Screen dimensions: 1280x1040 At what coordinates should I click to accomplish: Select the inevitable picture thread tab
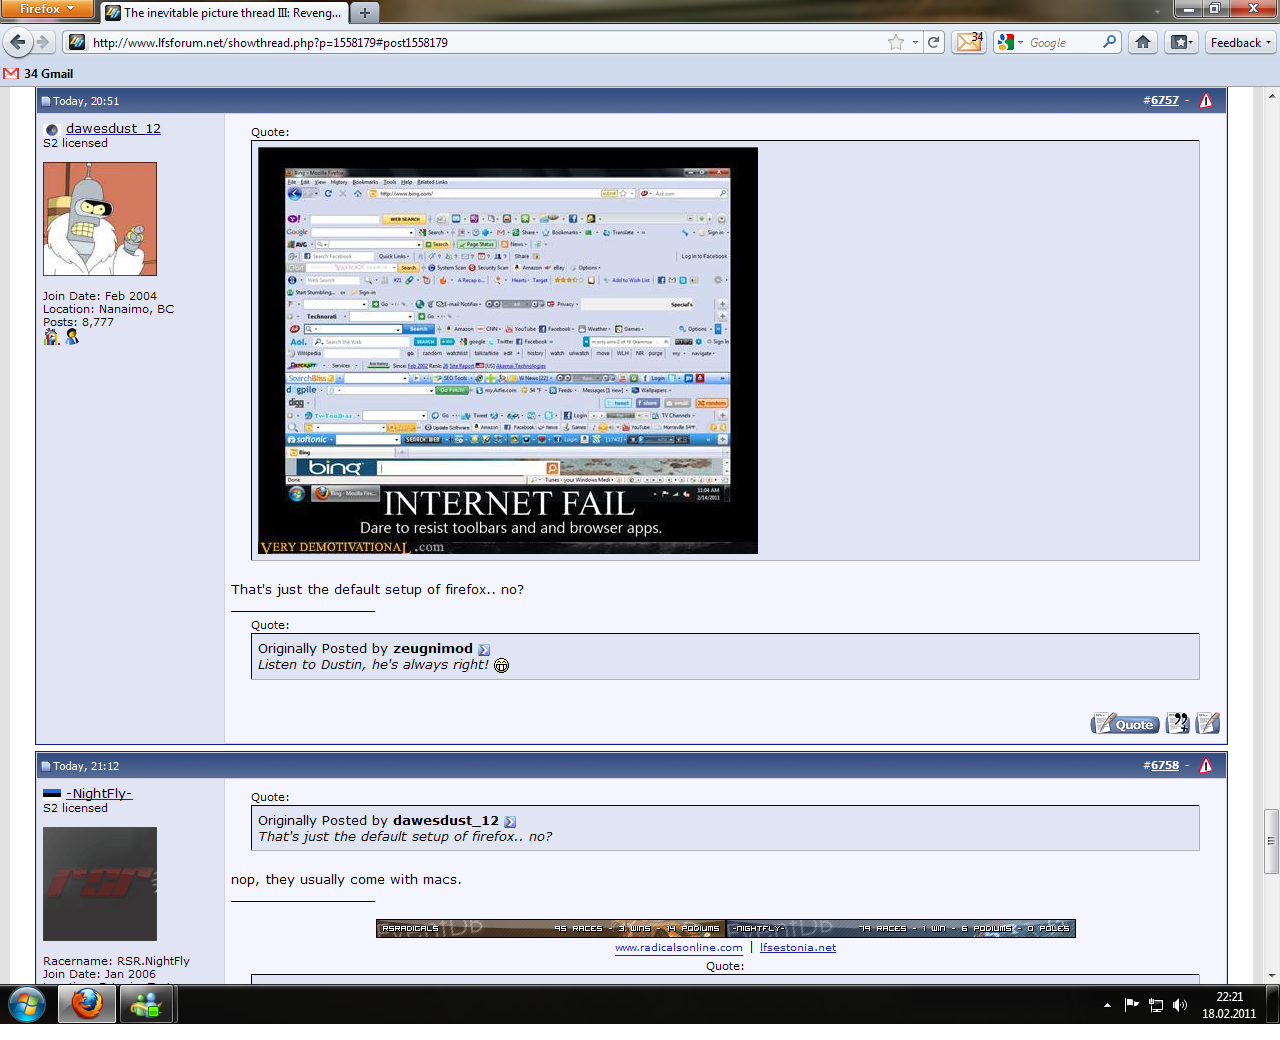coord(224,13)
